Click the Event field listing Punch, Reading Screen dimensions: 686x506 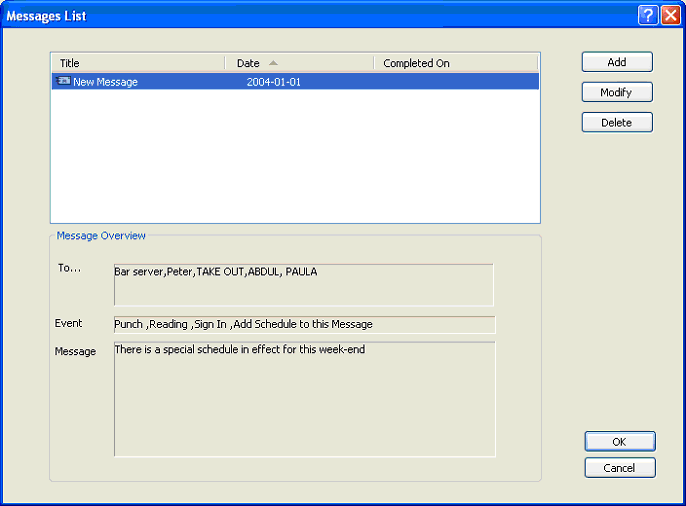coord(303,324)
